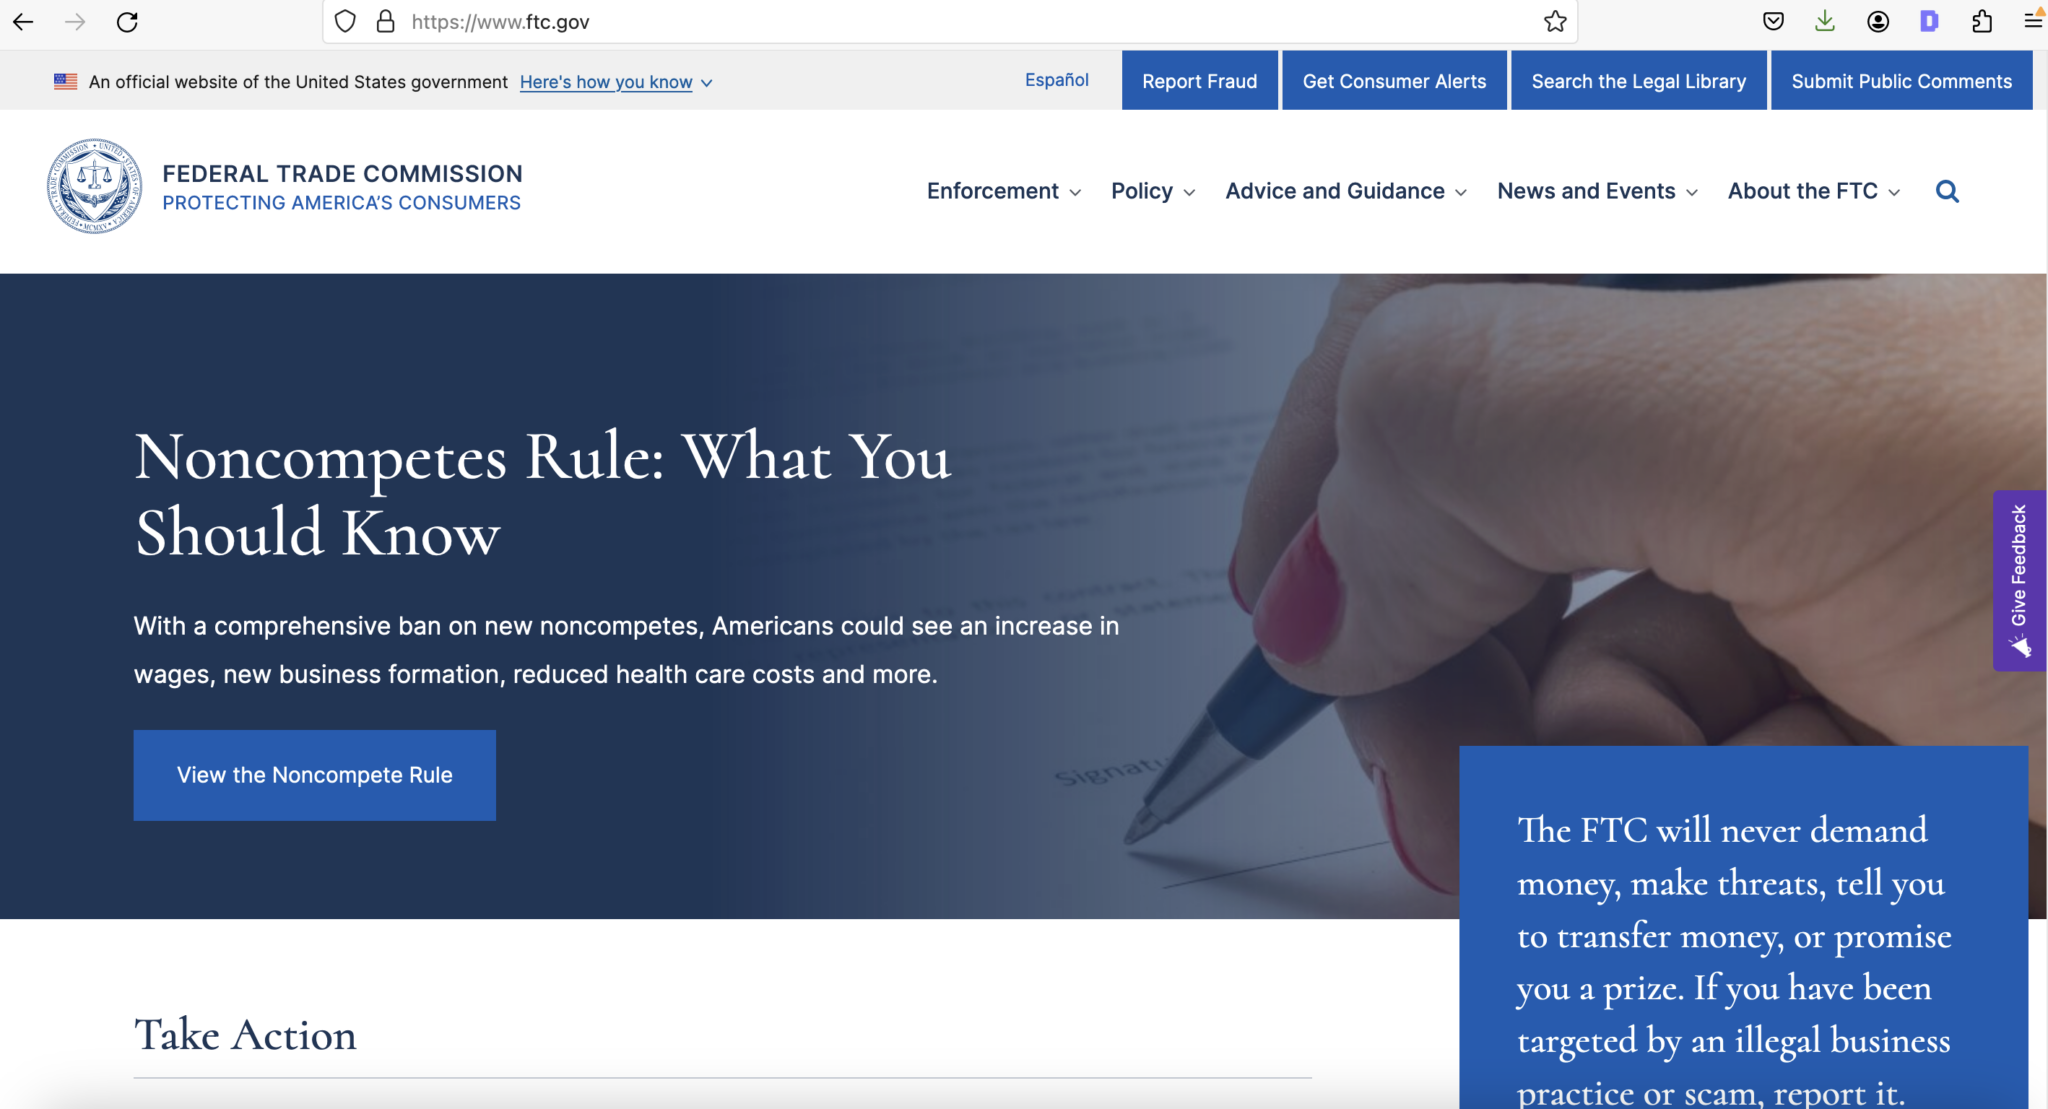The width and height of the screenshot is (2048, 1109).
Task: Open the browser Downloads arrow icon
Action: pos(1825,22)
